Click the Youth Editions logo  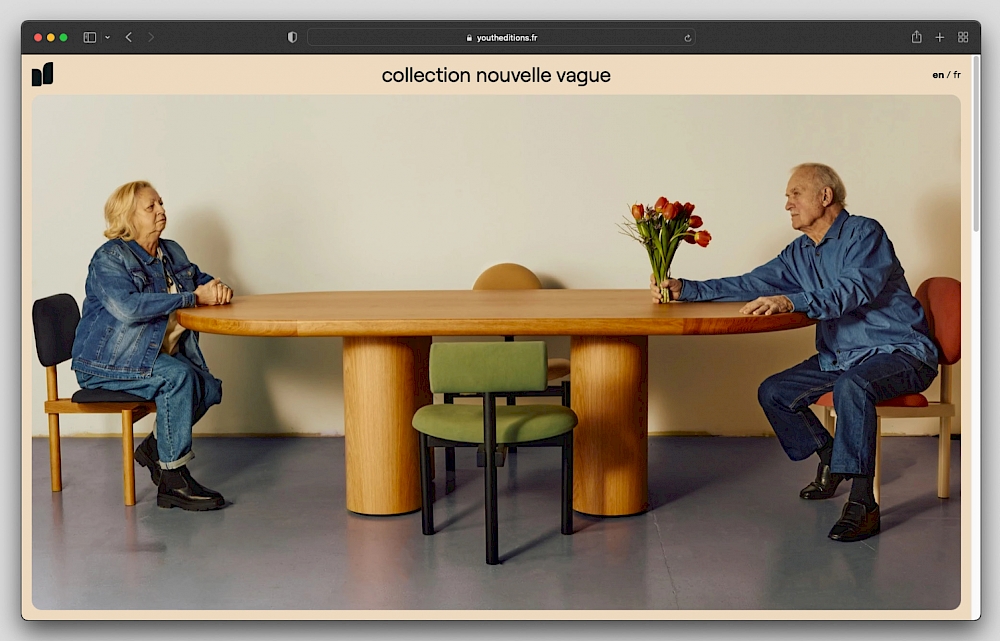click(x=42, y=75)
